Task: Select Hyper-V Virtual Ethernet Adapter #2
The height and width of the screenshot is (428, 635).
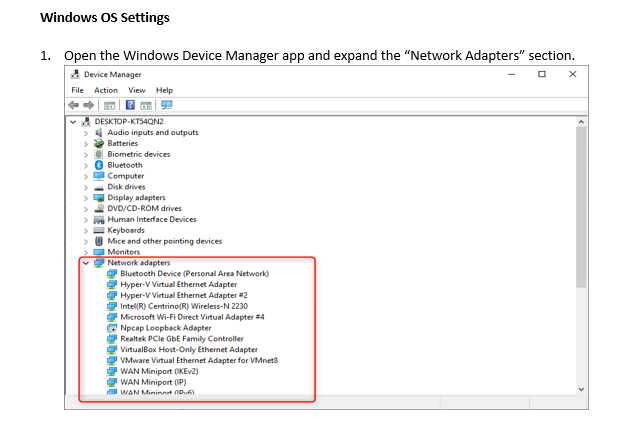Action: 184,295
